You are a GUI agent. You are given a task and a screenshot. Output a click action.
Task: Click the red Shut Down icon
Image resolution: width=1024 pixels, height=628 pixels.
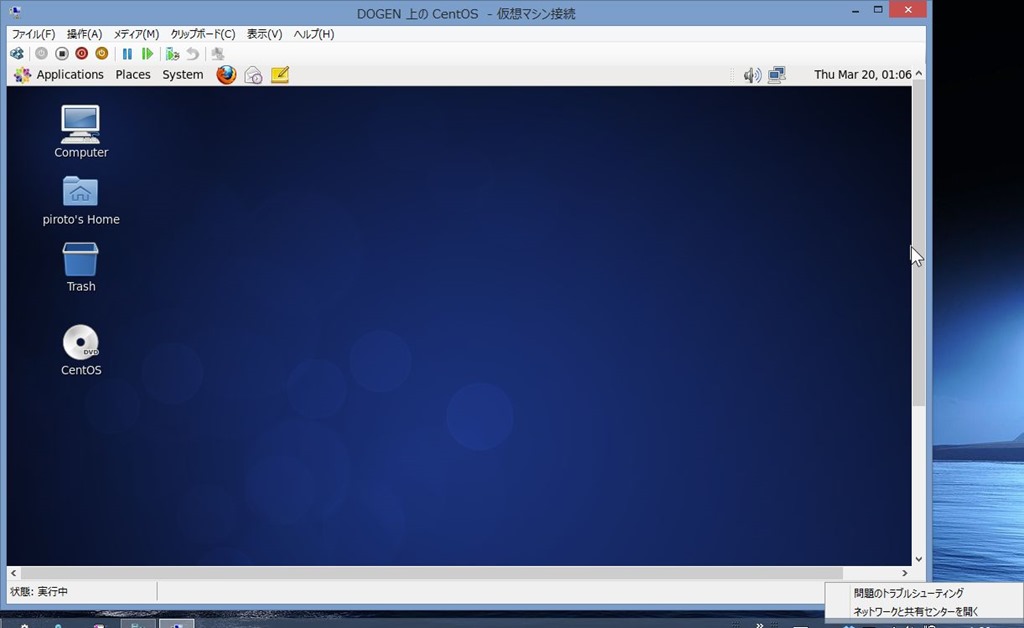coord(81,54)
